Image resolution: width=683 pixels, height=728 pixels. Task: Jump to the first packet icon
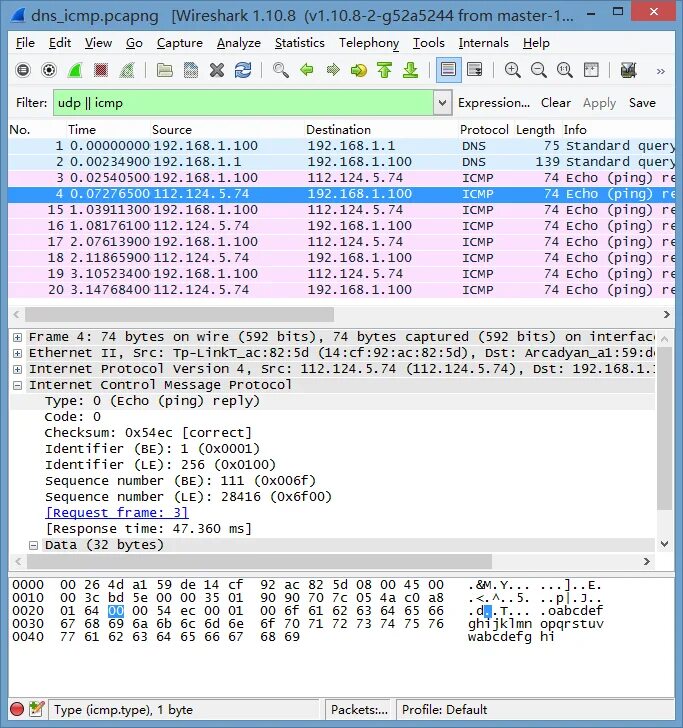[384, 71]
